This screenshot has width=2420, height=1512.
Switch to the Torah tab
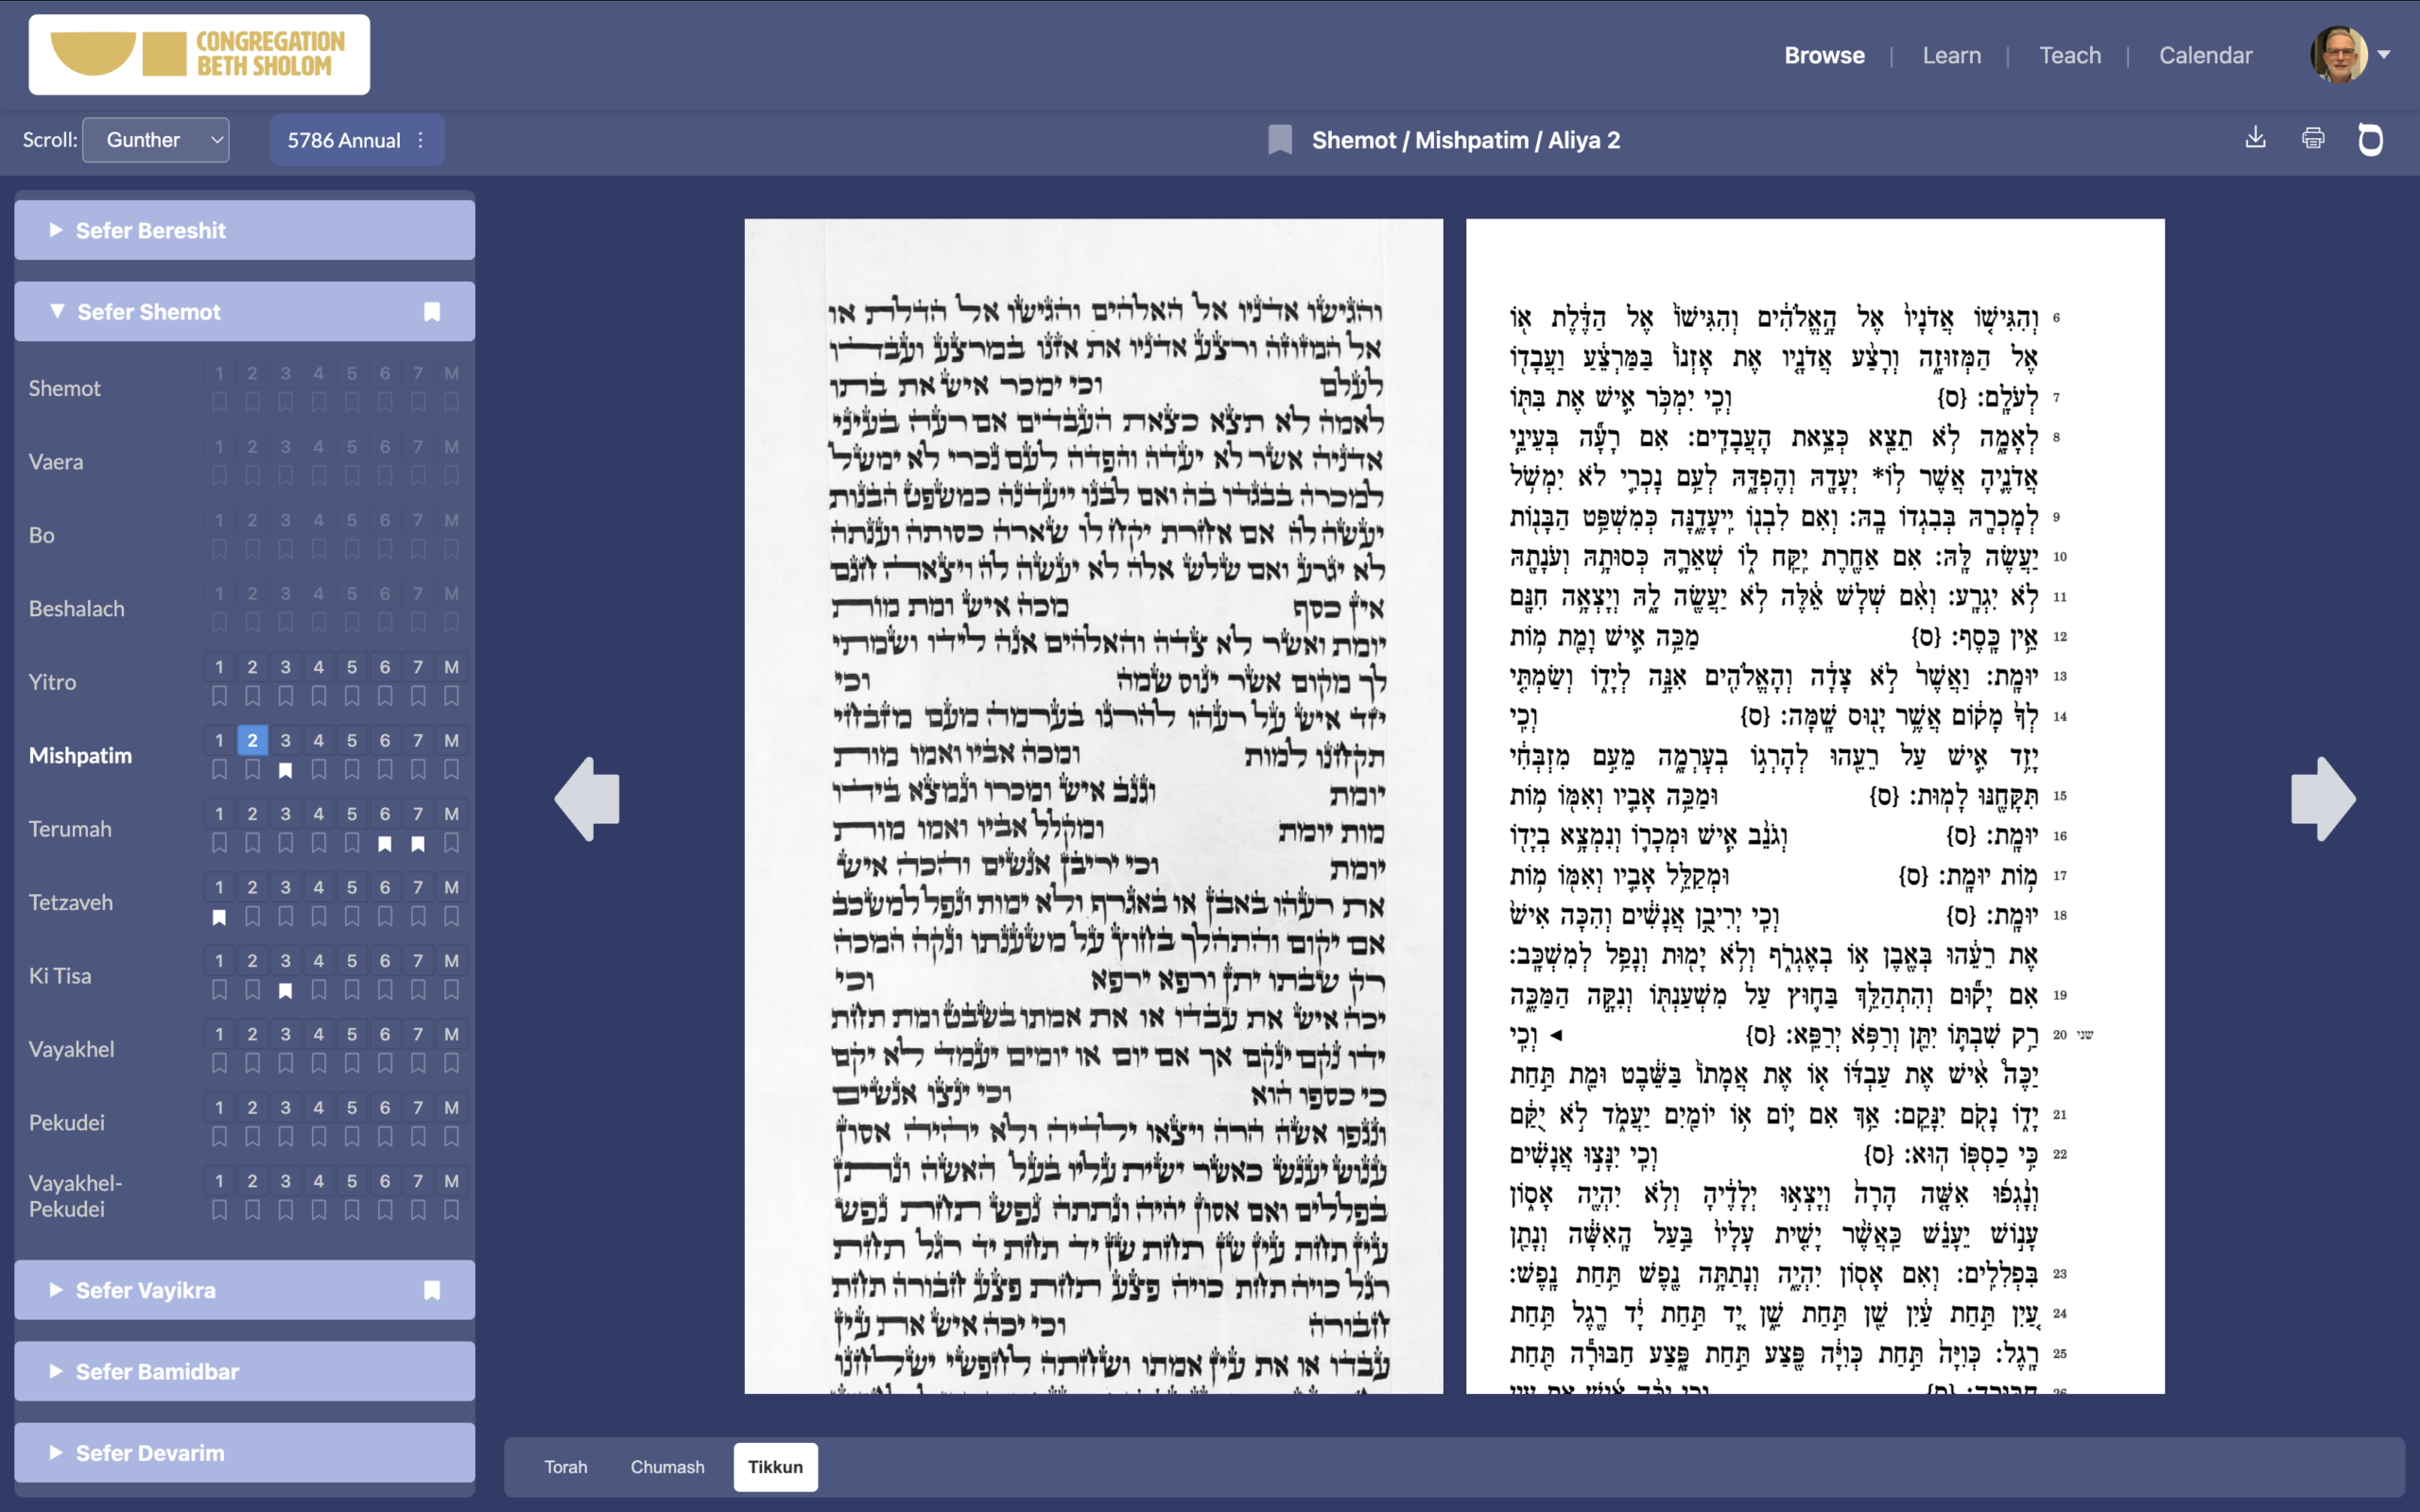pos(566,1466)
